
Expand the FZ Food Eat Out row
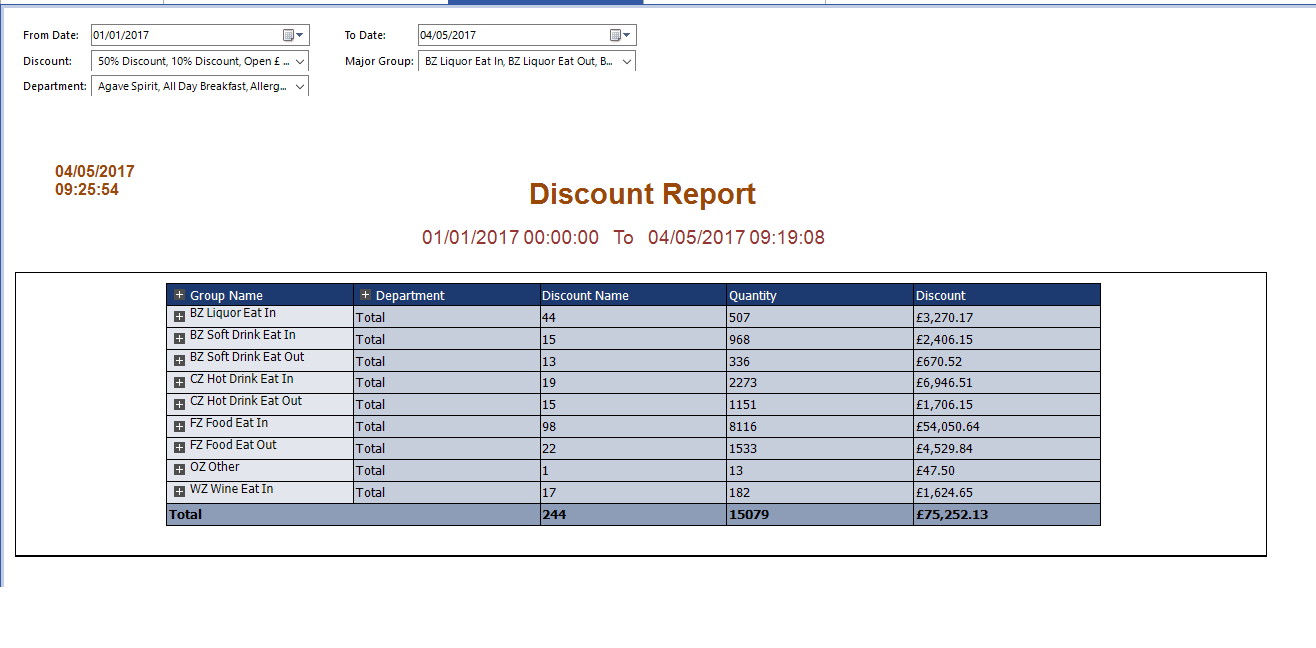[x=179, y=448]
